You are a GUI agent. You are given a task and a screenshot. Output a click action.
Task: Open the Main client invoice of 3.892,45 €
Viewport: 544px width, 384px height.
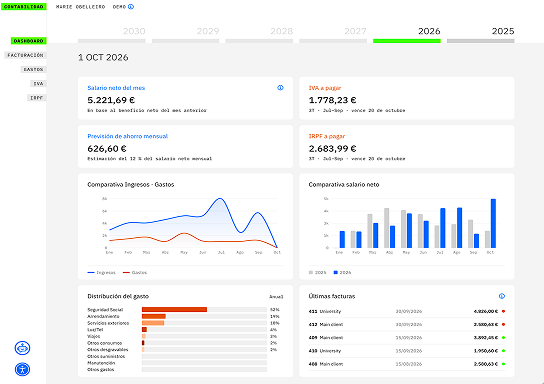(x=407, y=338)
